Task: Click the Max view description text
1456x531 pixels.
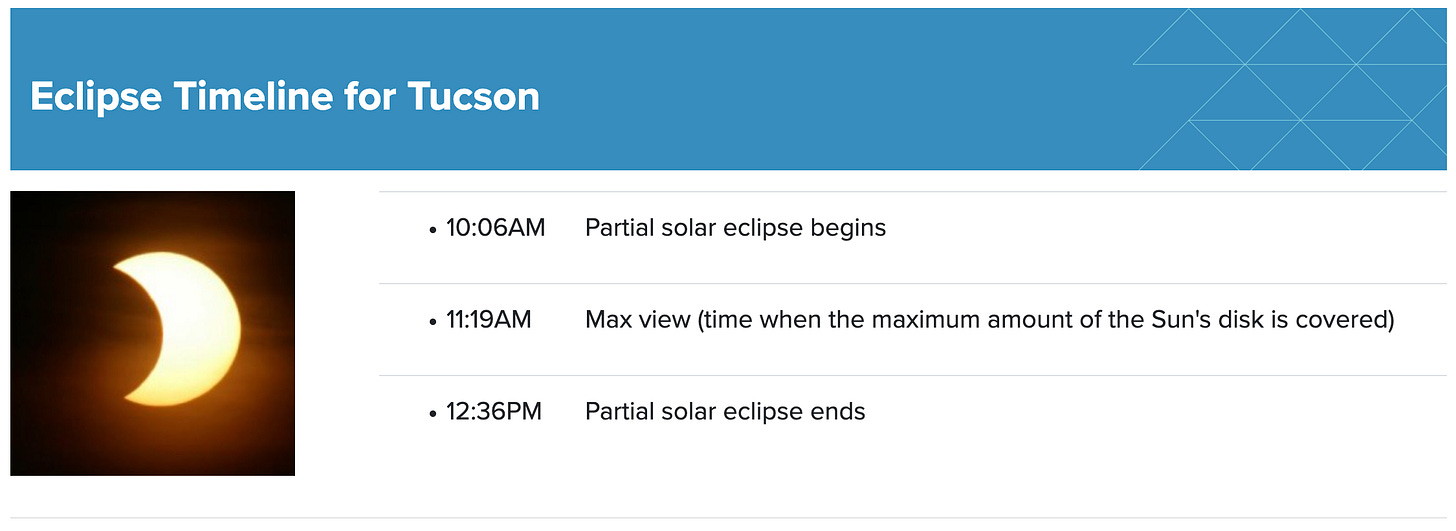Action: (989, 320)
